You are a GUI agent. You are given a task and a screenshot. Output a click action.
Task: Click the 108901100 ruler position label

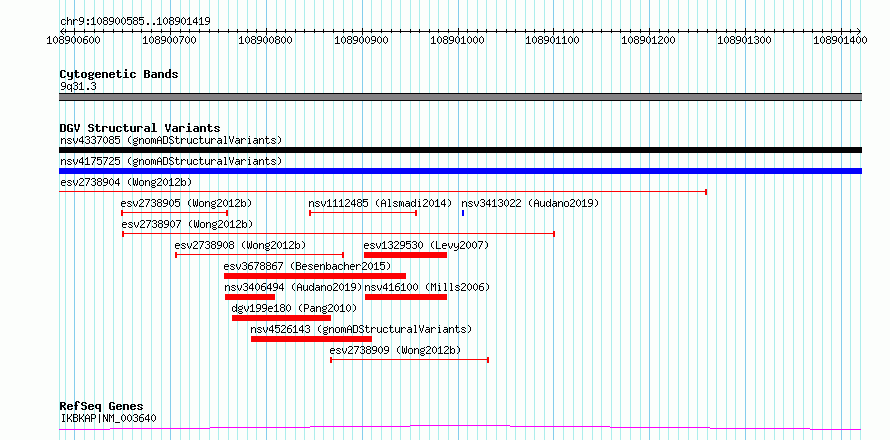coord(553,40)
